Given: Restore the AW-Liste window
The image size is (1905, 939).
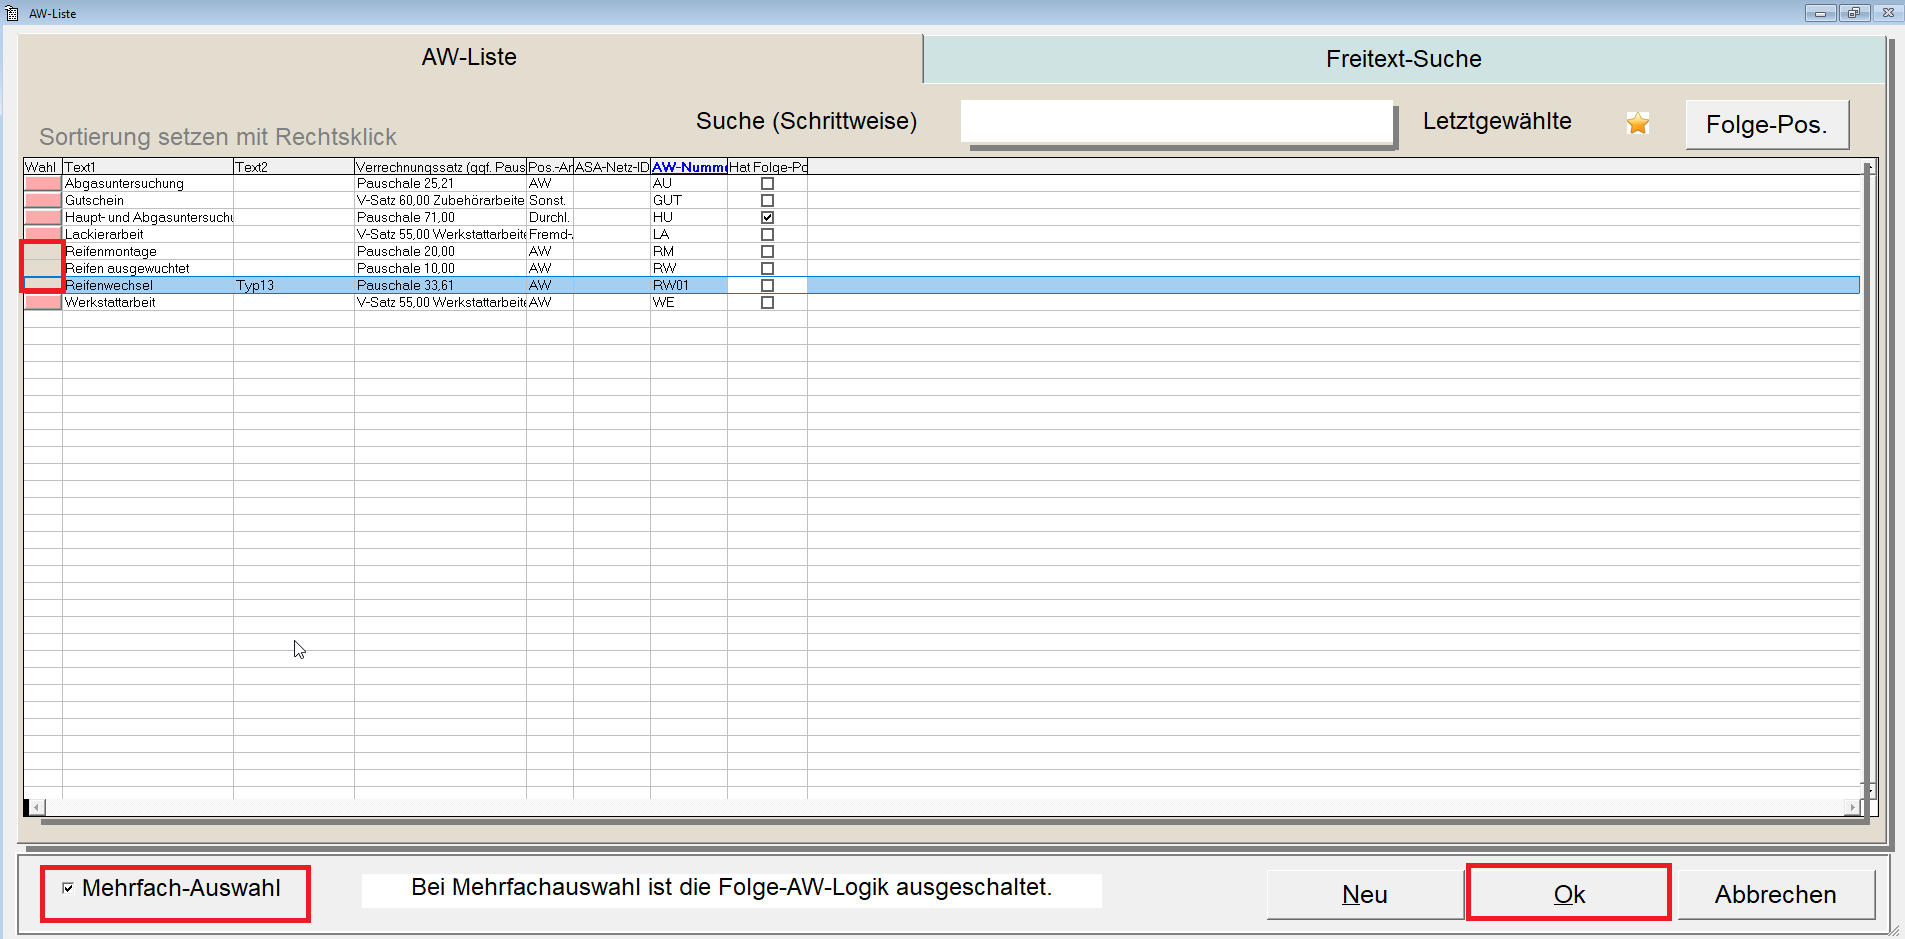Looking at the screenshot, I should (1853, 13).
